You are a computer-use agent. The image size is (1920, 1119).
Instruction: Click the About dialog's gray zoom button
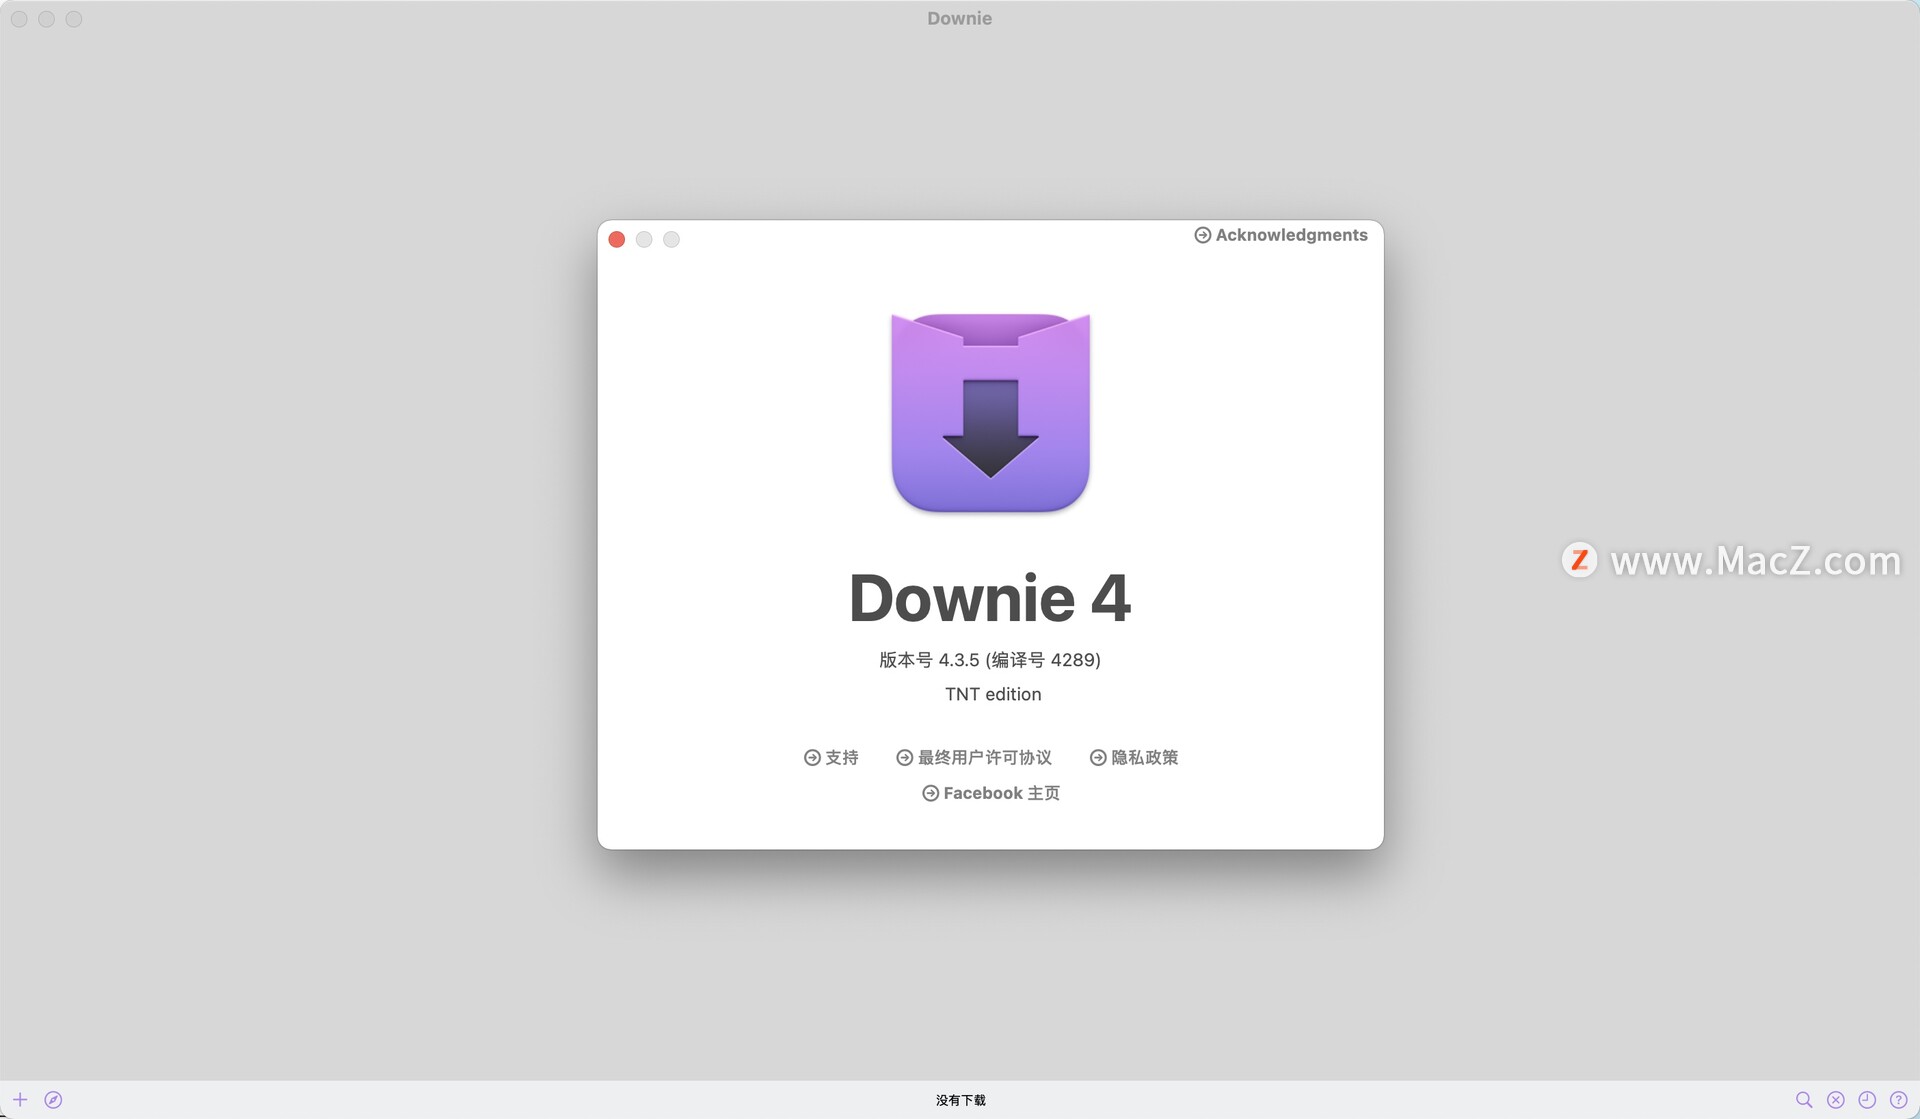pyautogui.click(x=671, y=239)
